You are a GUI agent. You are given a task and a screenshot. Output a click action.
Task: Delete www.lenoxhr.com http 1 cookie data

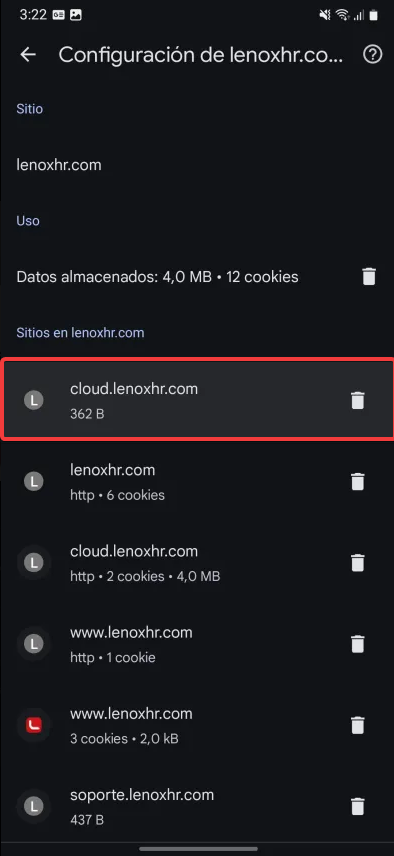click(357, 644)
